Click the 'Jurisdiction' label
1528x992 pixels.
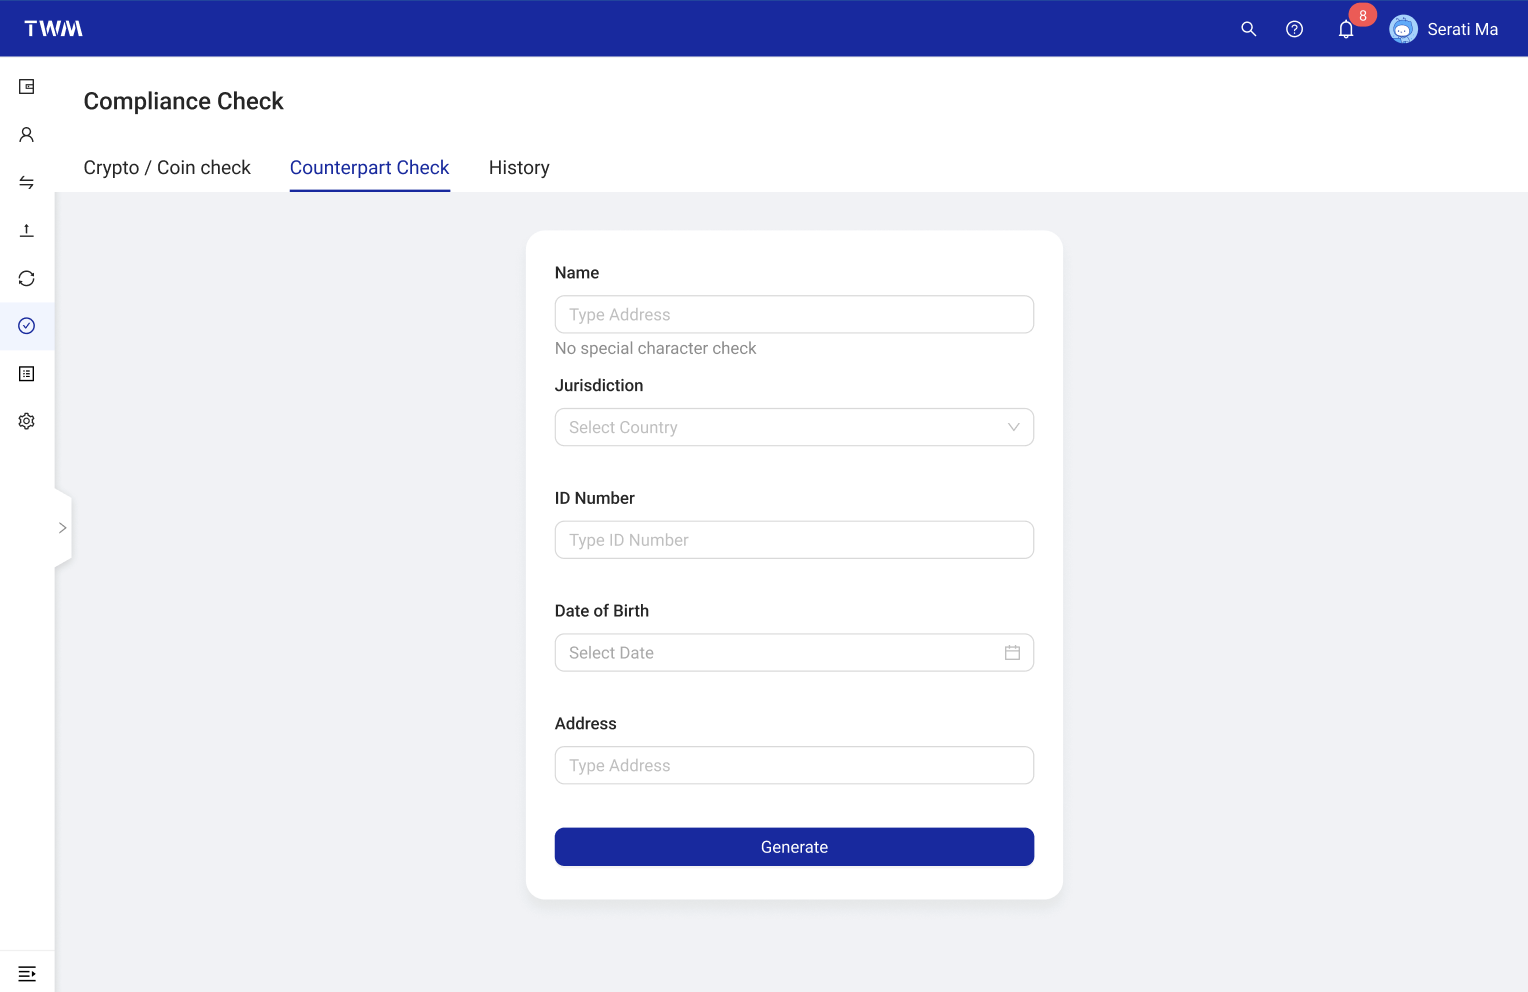pos(599,385)
